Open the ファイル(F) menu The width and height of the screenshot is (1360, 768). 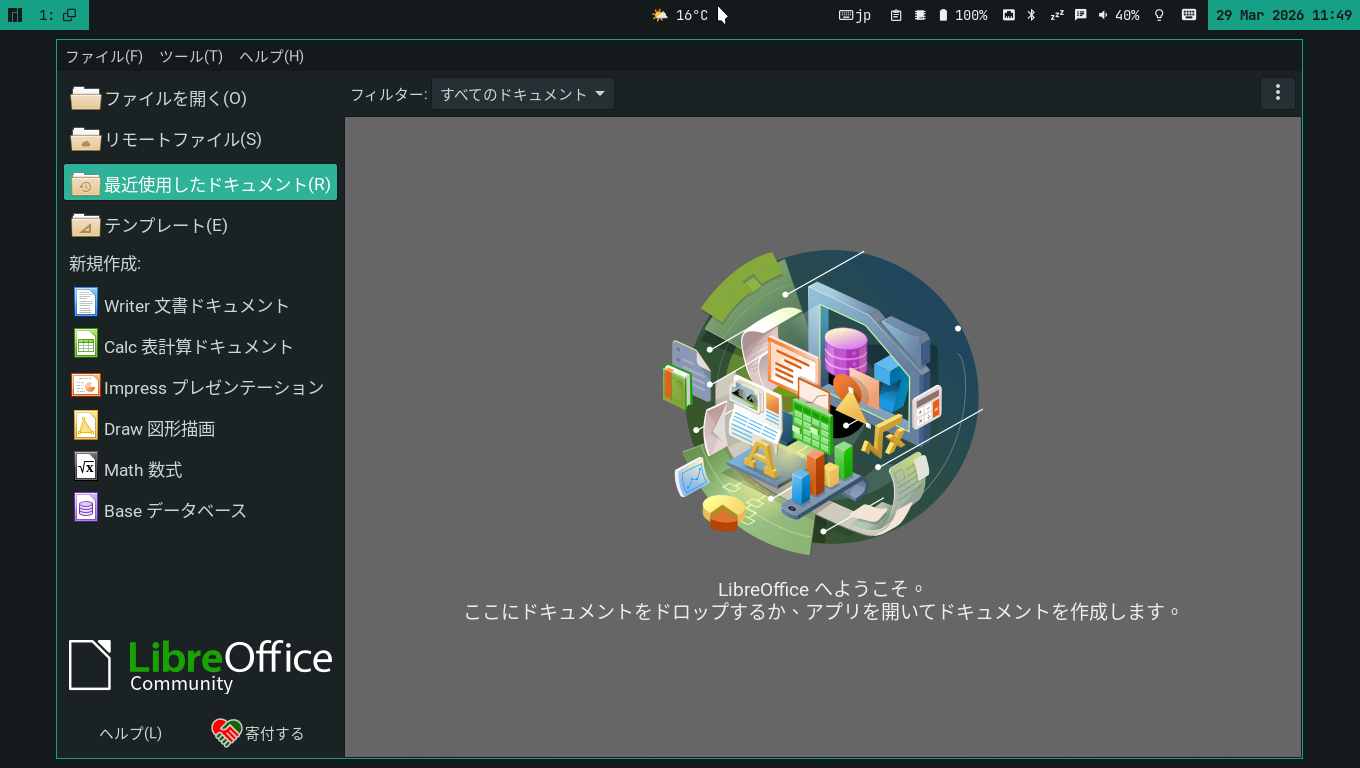tap(104, 56)
